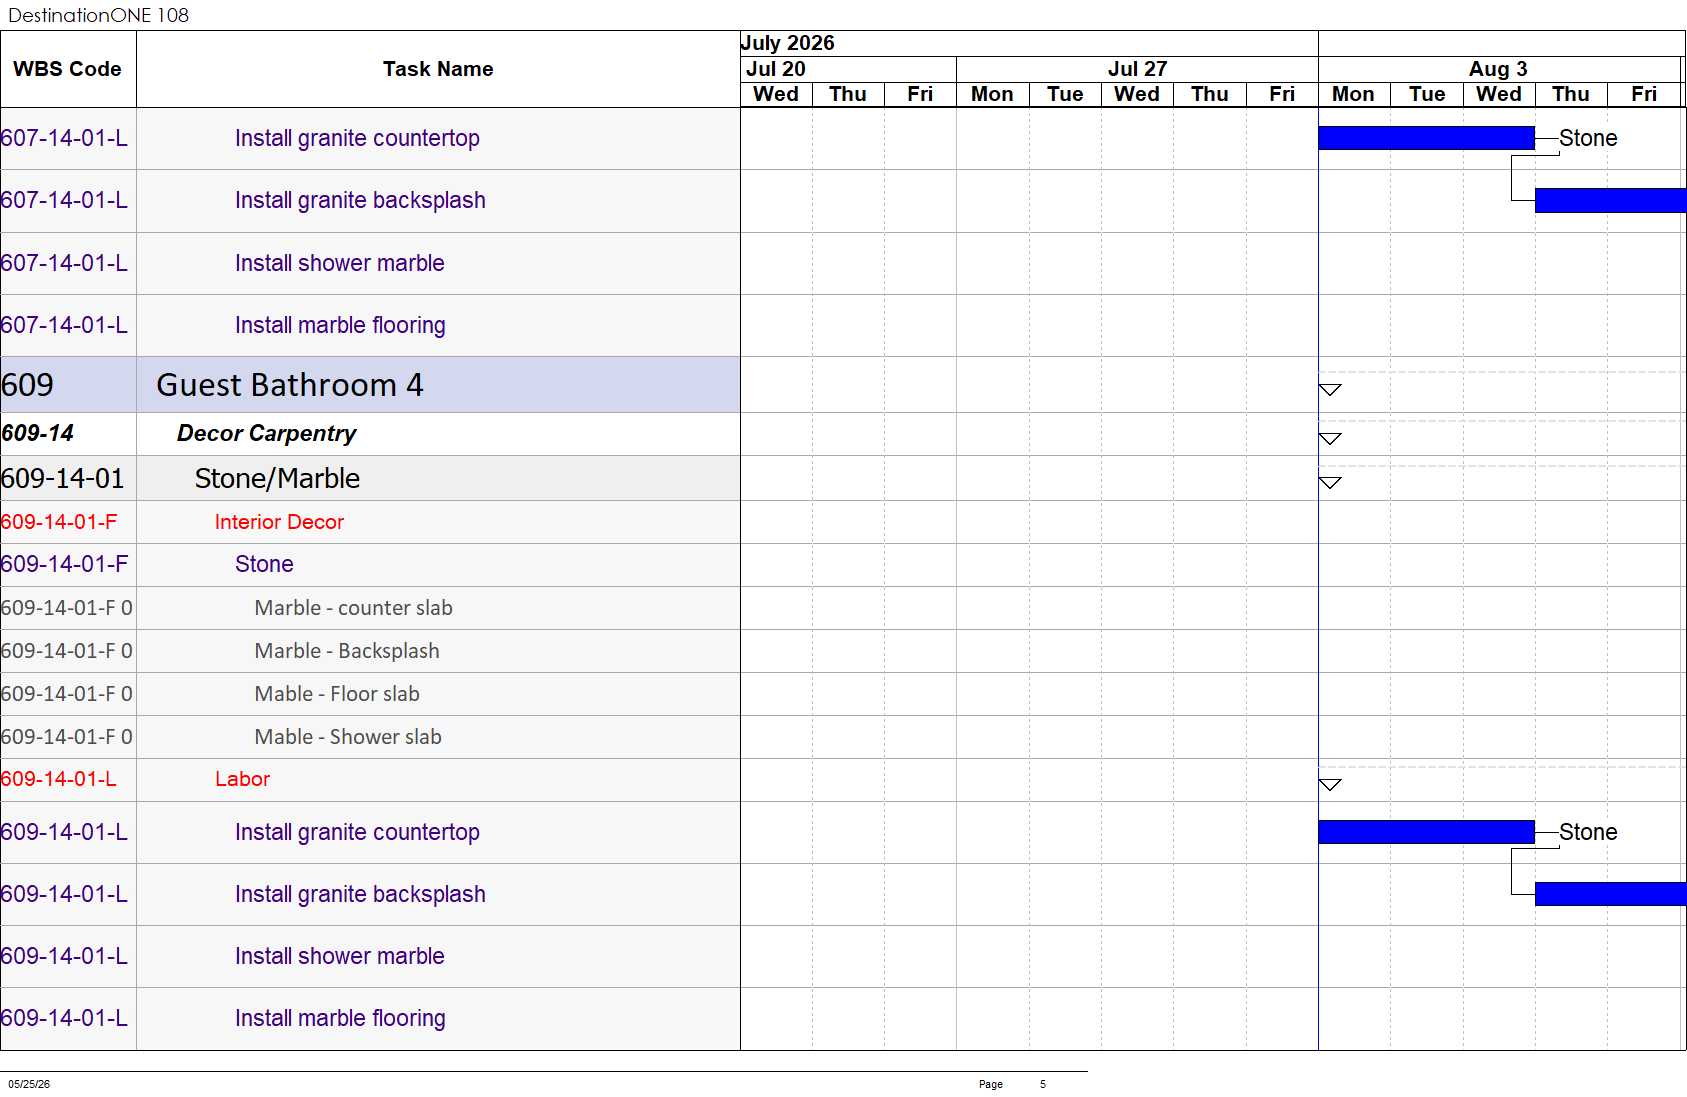1687x1097 pixels.
Task: Select the Aug 3 week header
Action: pyautogui.click(x=1498, y=69)
